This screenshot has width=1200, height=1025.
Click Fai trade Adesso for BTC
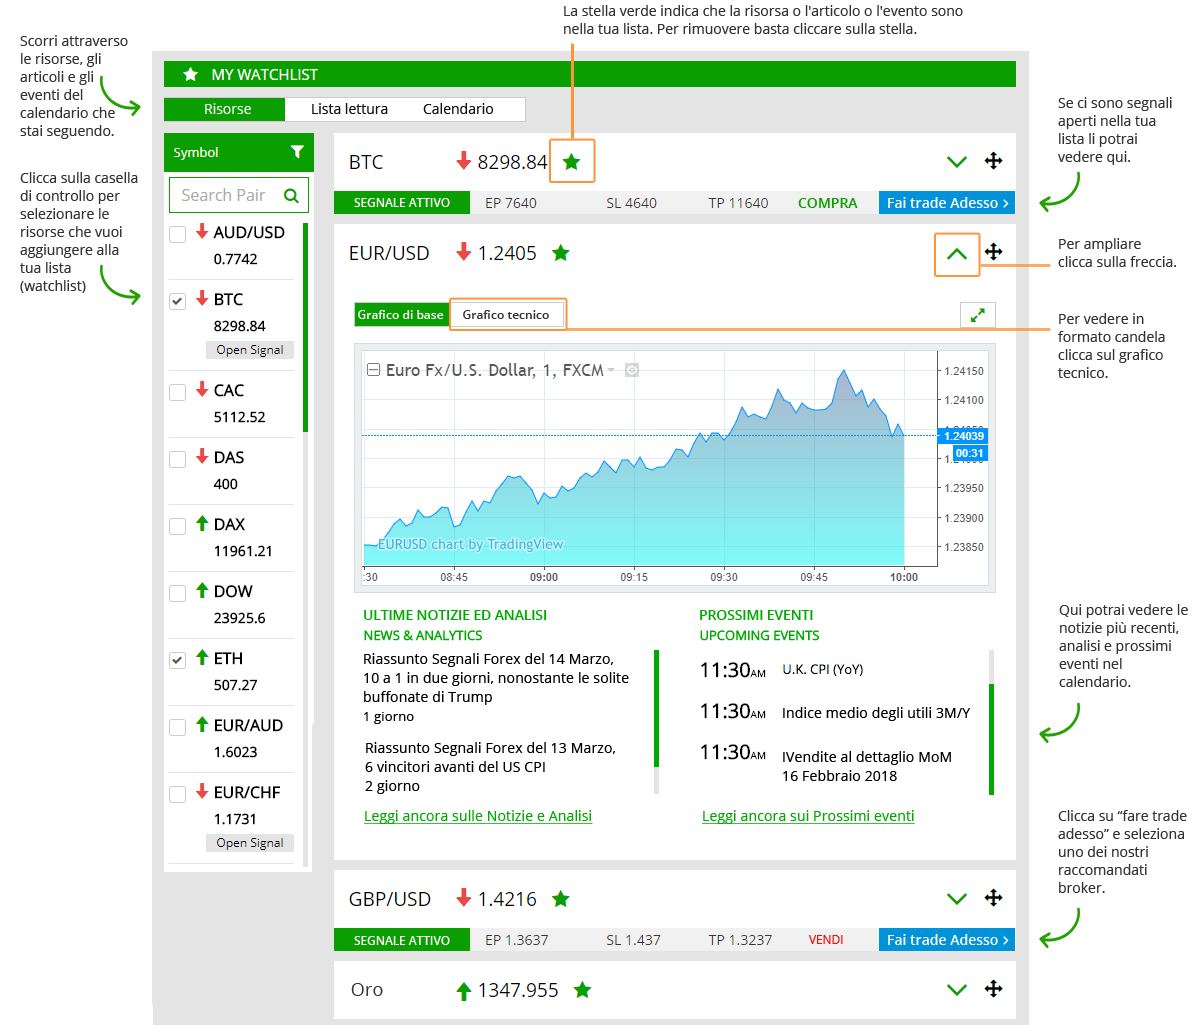pos(946,203)
